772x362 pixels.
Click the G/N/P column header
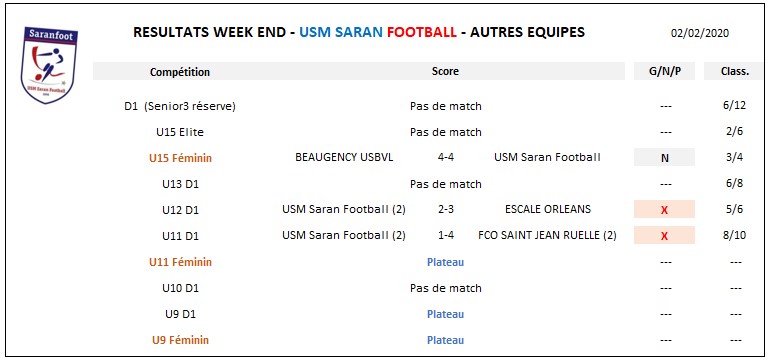[664, 71]
